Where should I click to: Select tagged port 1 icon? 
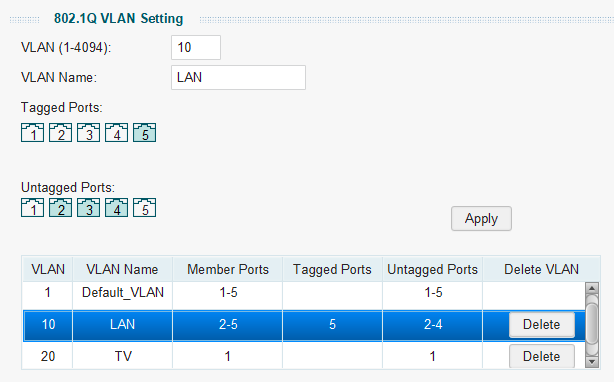click(33, 132)
